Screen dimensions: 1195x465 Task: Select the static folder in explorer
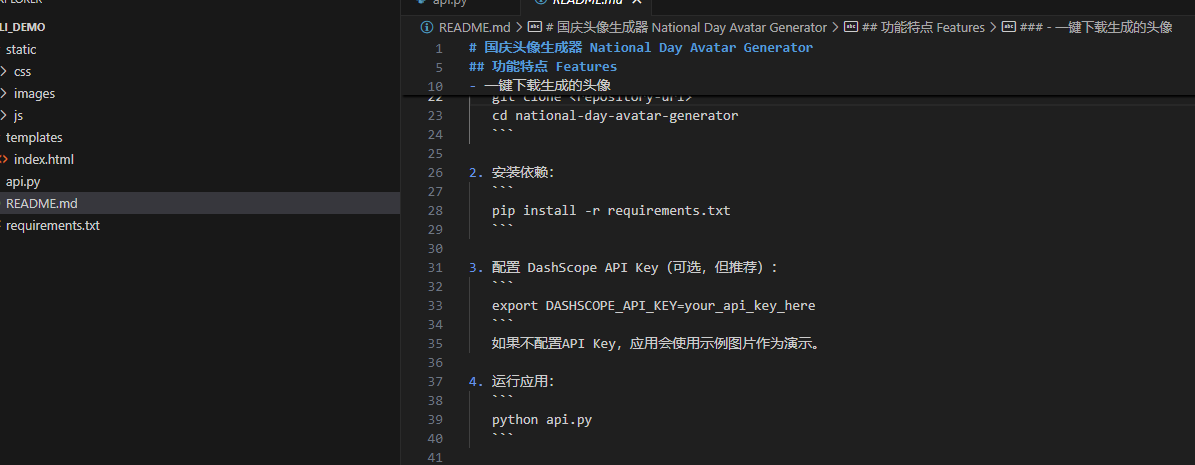pos(21,50)
